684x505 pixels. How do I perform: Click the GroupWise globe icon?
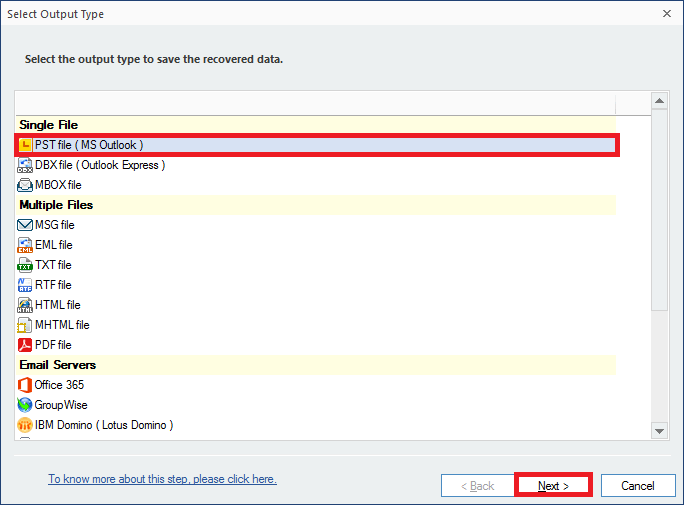point(25,405)
